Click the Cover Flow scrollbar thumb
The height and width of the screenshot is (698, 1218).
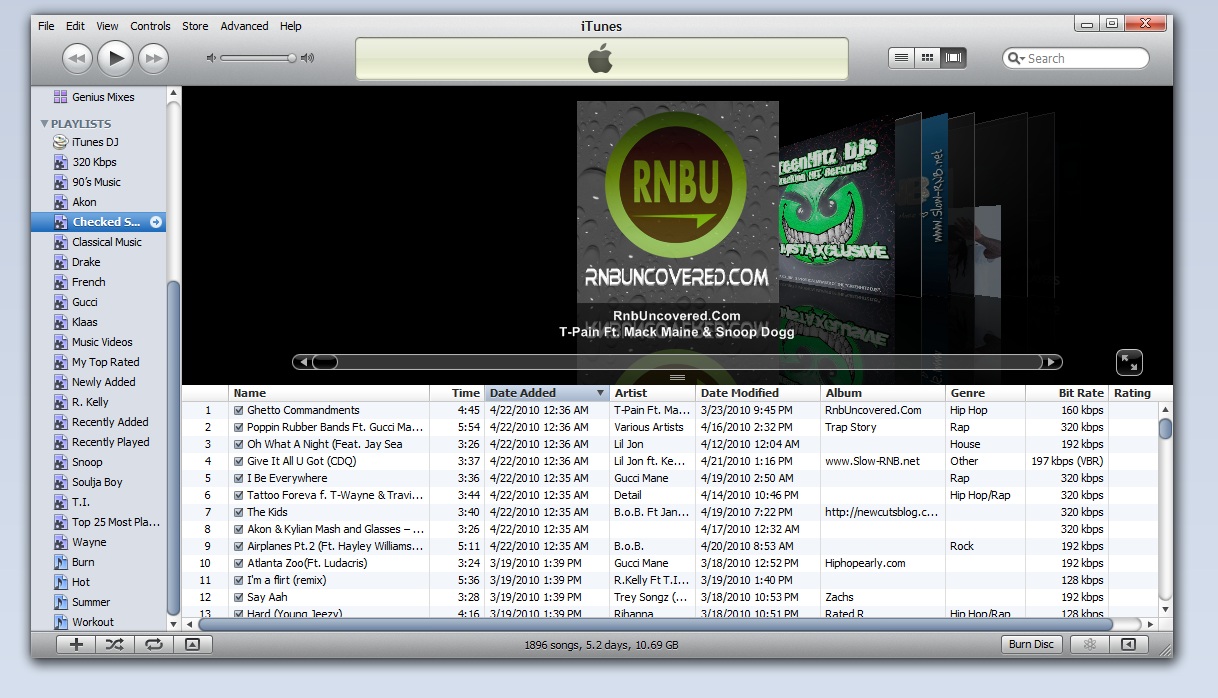pos(325,362)
